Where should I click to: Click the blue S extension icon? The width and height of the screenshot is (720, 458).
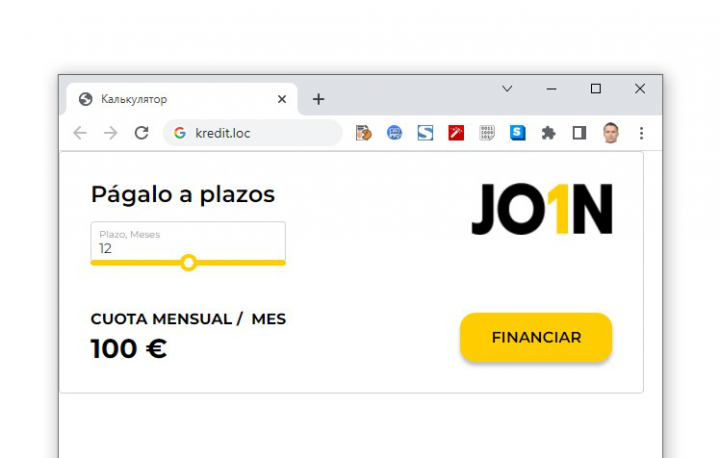pos(518,133)
